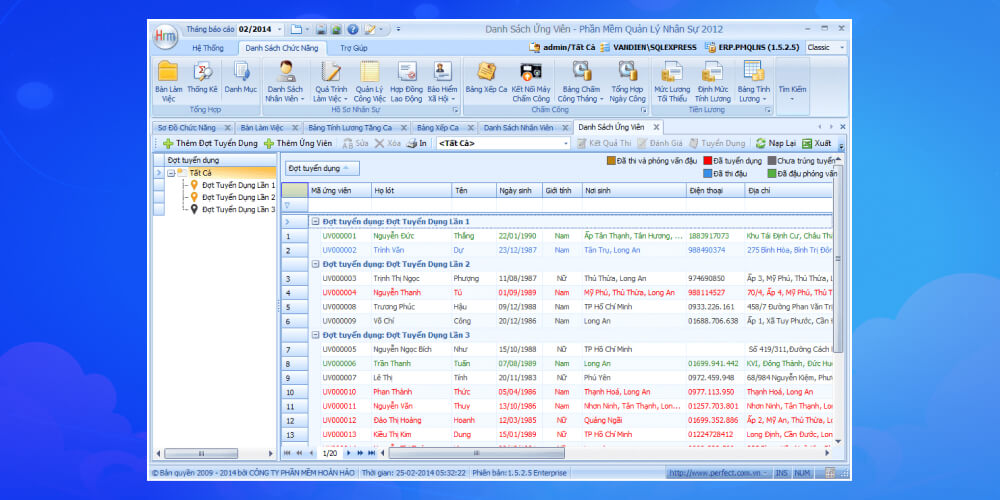
Task: Open Quản Lý Công Việc ribbon icon
Action: click(x=370, y=82)
